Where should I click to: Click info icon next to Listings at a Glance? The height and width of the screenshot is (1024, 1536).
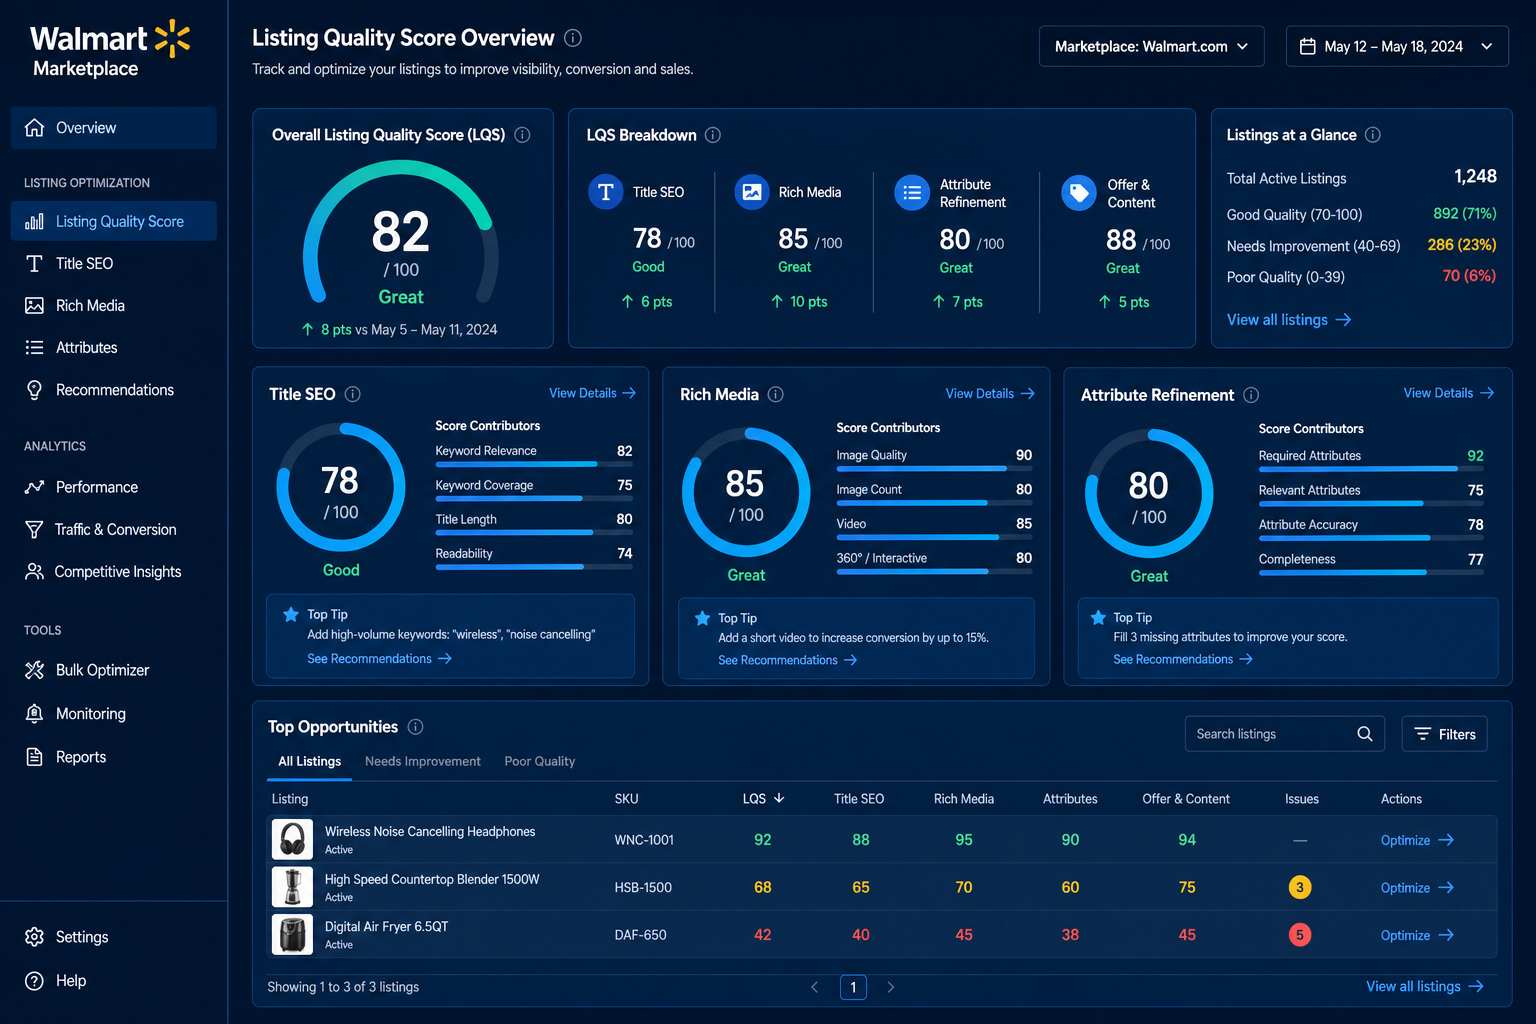pos(1373,135)
